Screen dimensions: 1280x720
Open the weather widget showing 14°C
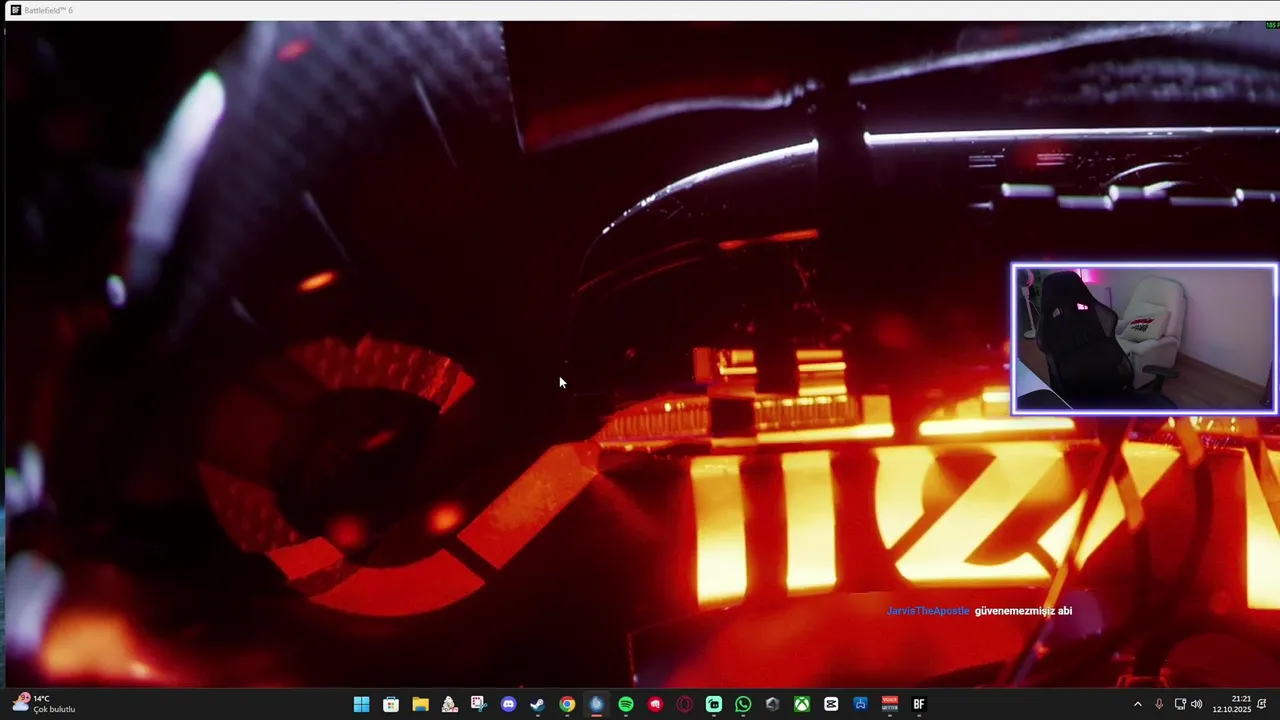click(44, 704)
